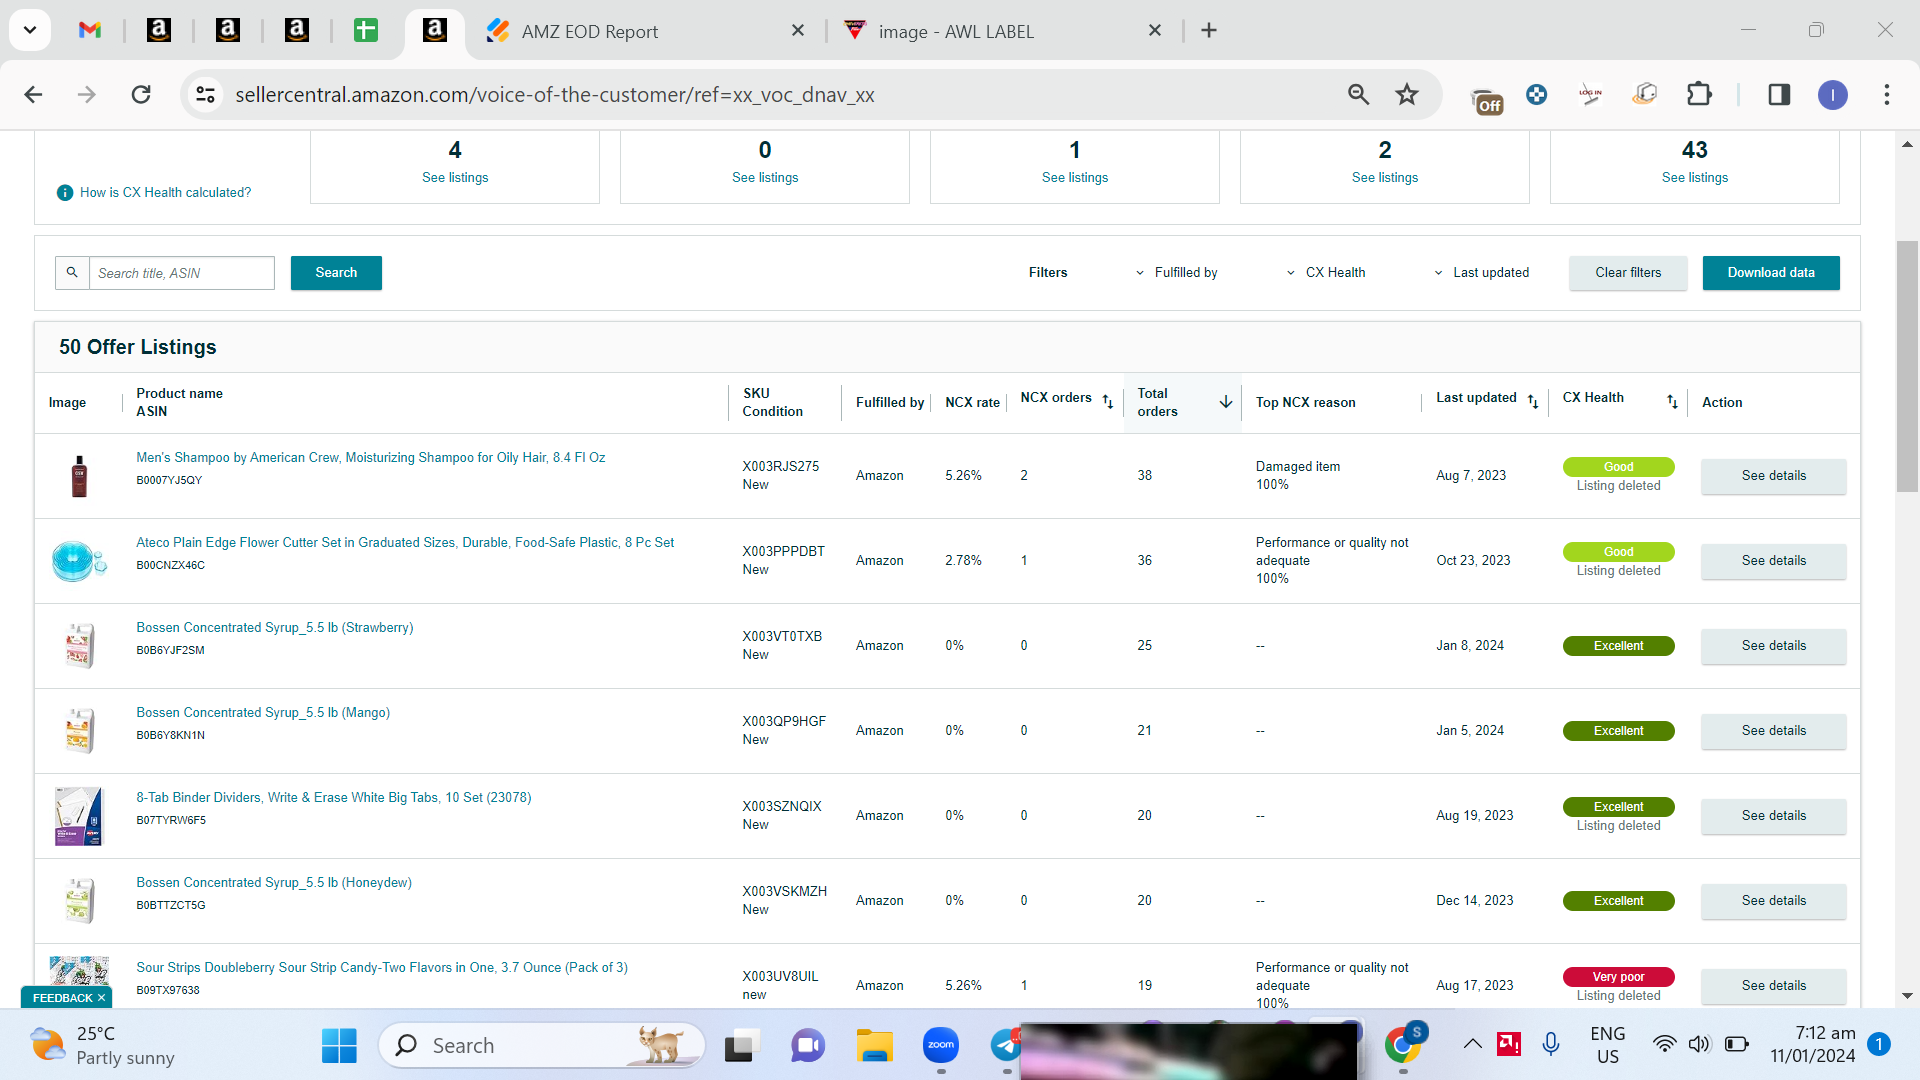Open the green plus pinned tab
This screenshot has height=1080, width=1920.
pos(366,30)
